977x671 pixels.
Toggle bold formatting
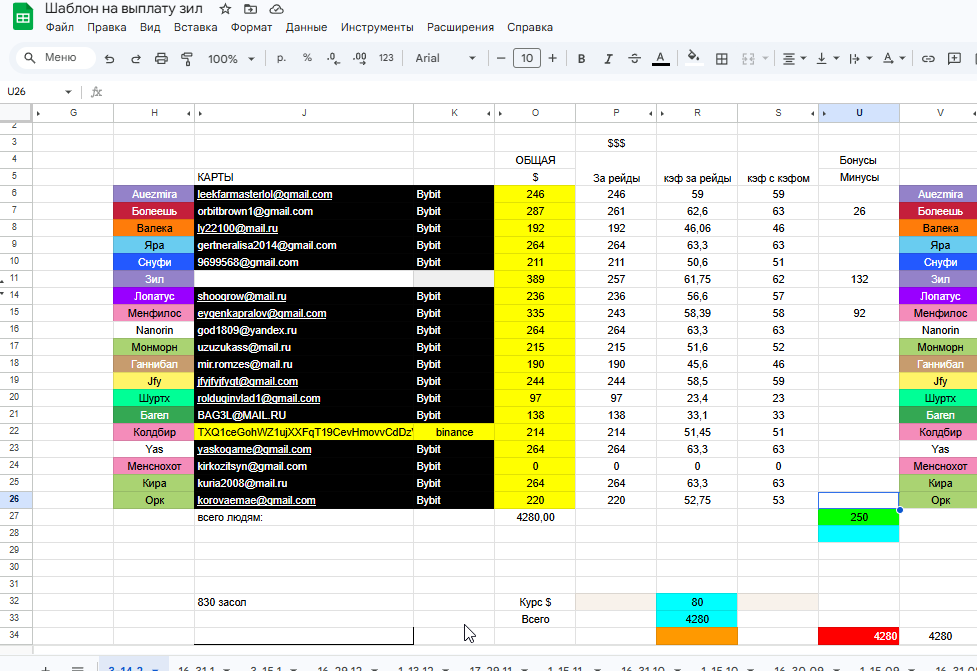click(x=581, y=59)
